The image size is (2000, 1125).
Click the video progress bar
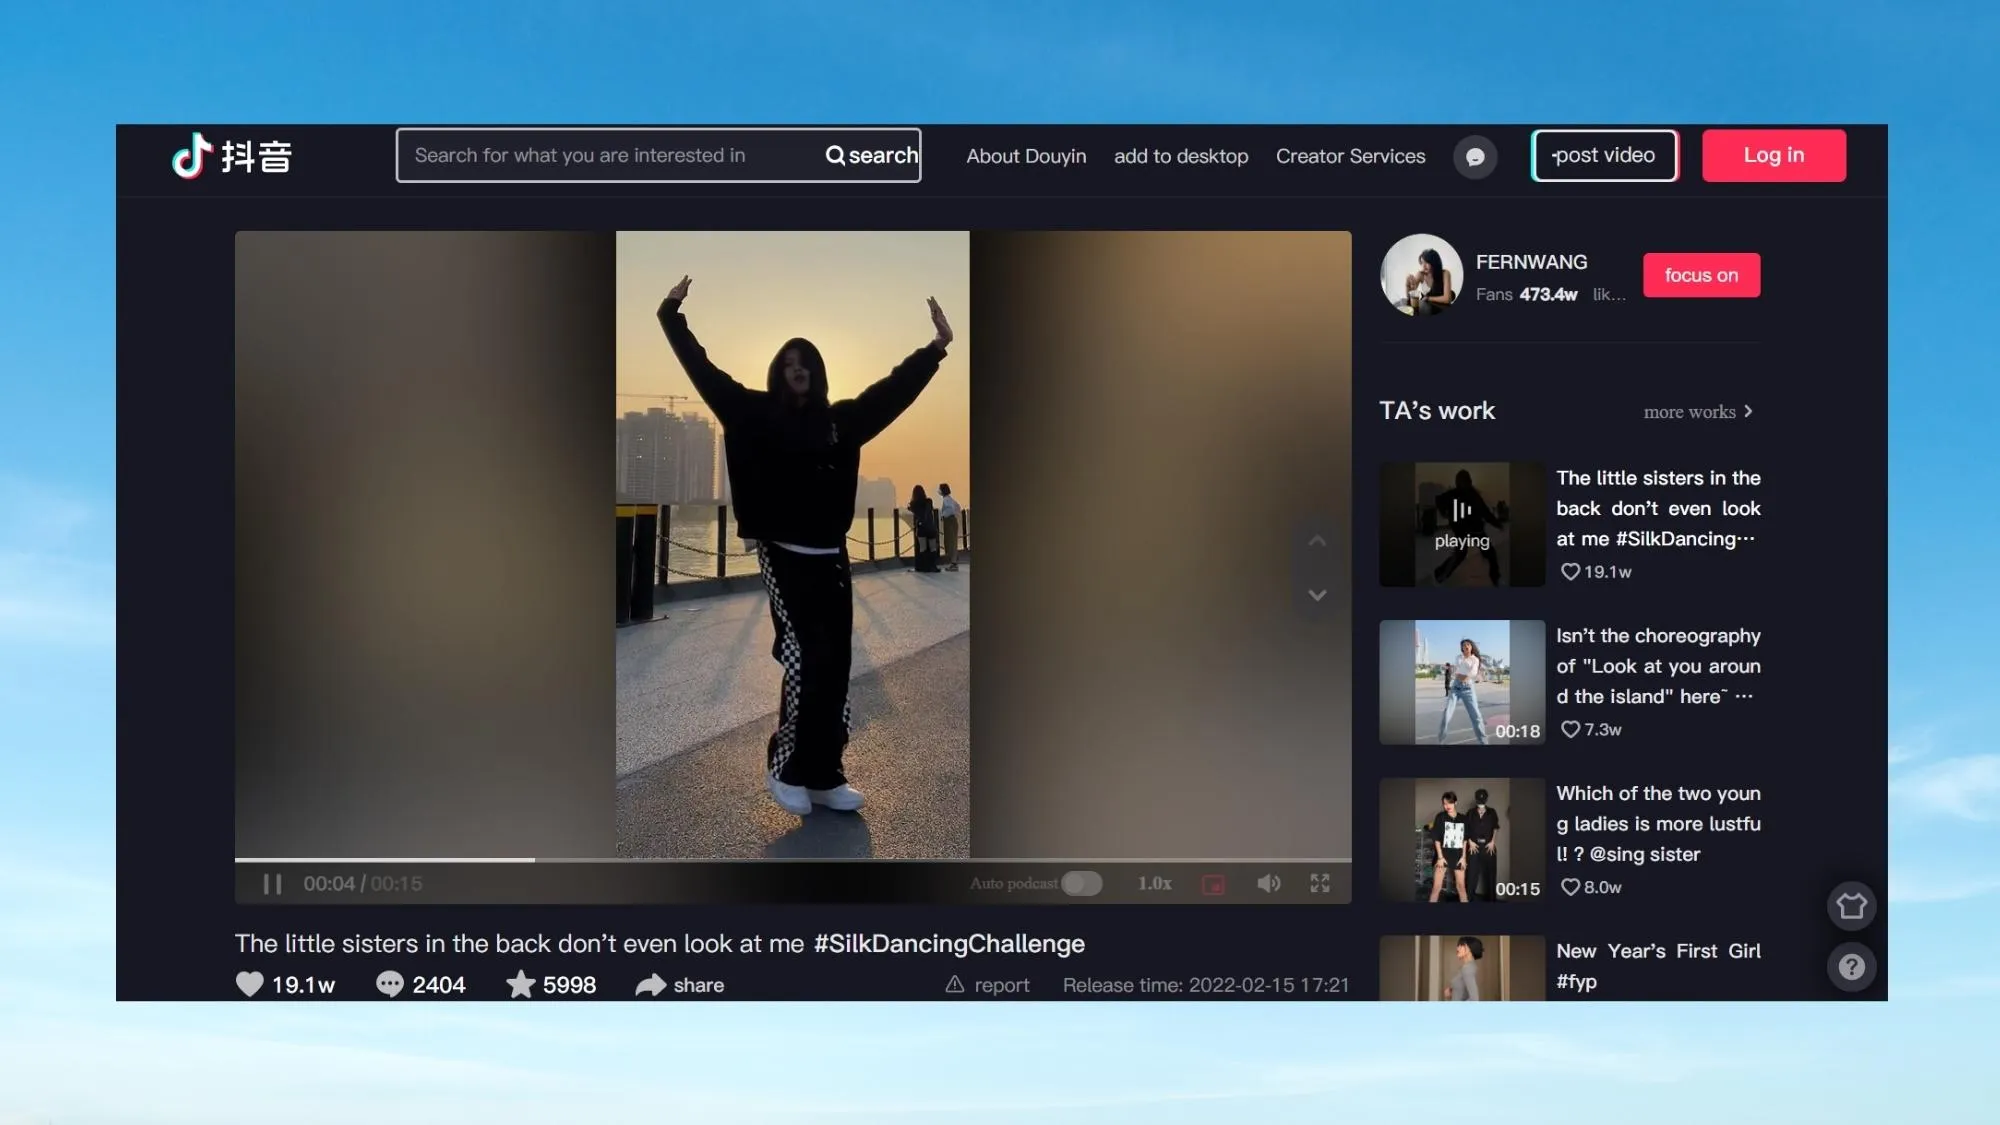792,859
